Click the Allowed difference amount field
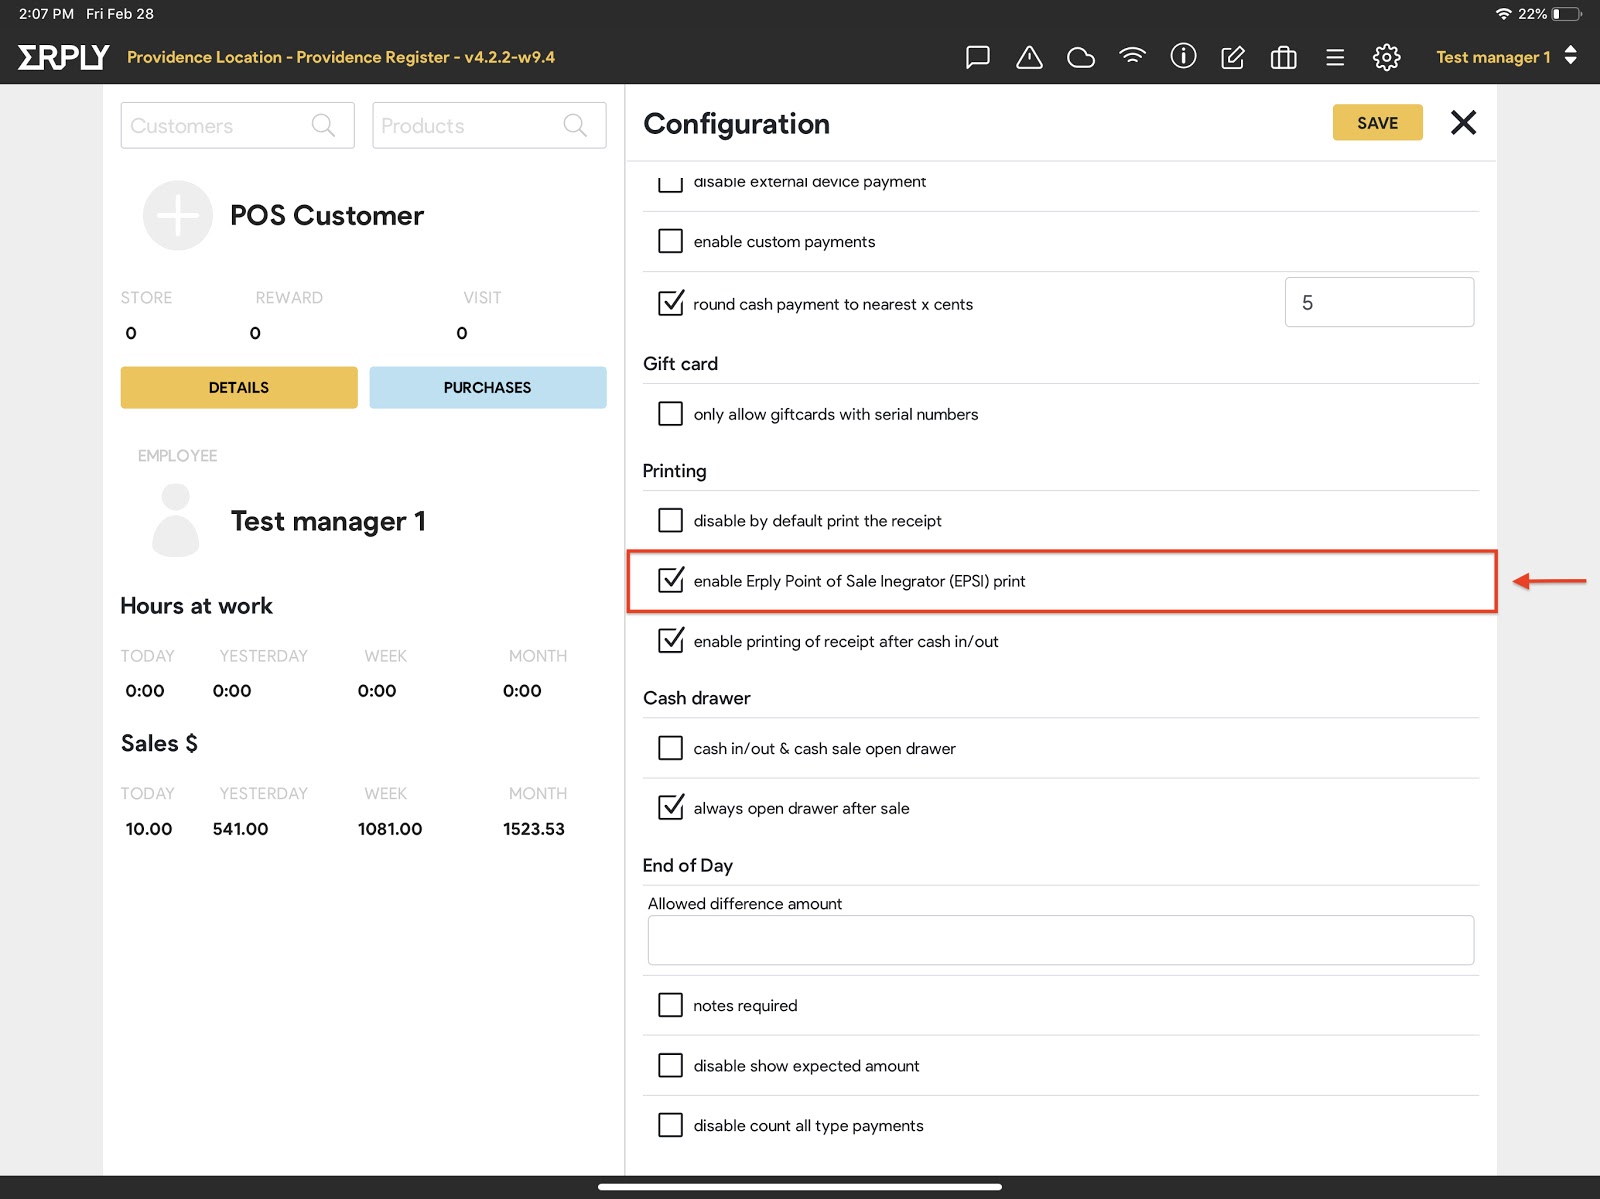The height and width of the screenshot is (1199, 1600). tap(1060, 940)
